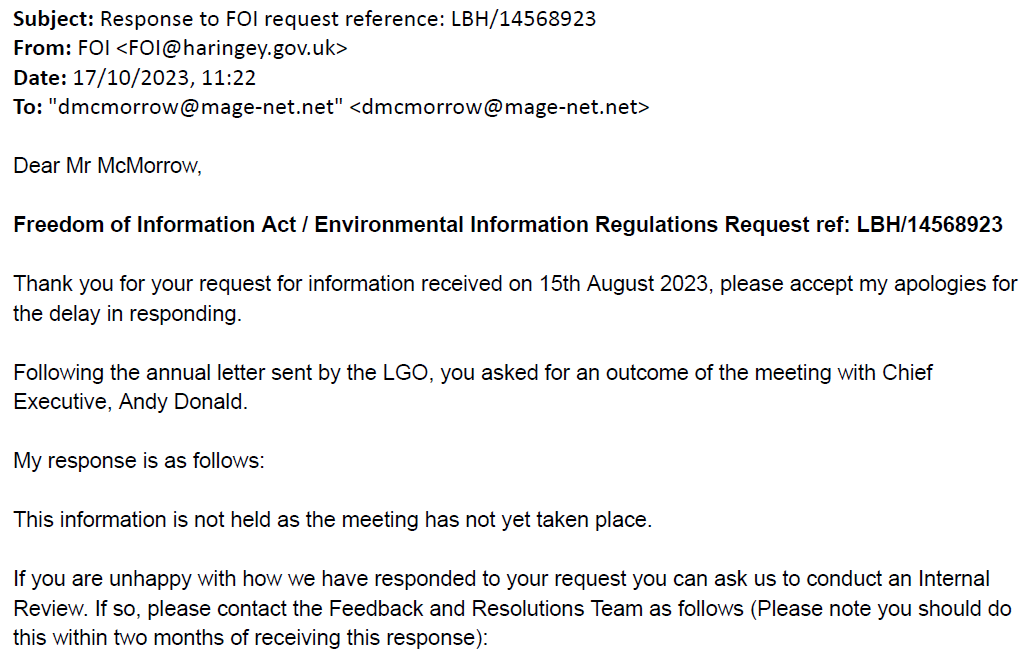Viewport: 1031px width, 660px height.
Task: Click the 'the delay in responding' line
Action: (x=128, y=314)
